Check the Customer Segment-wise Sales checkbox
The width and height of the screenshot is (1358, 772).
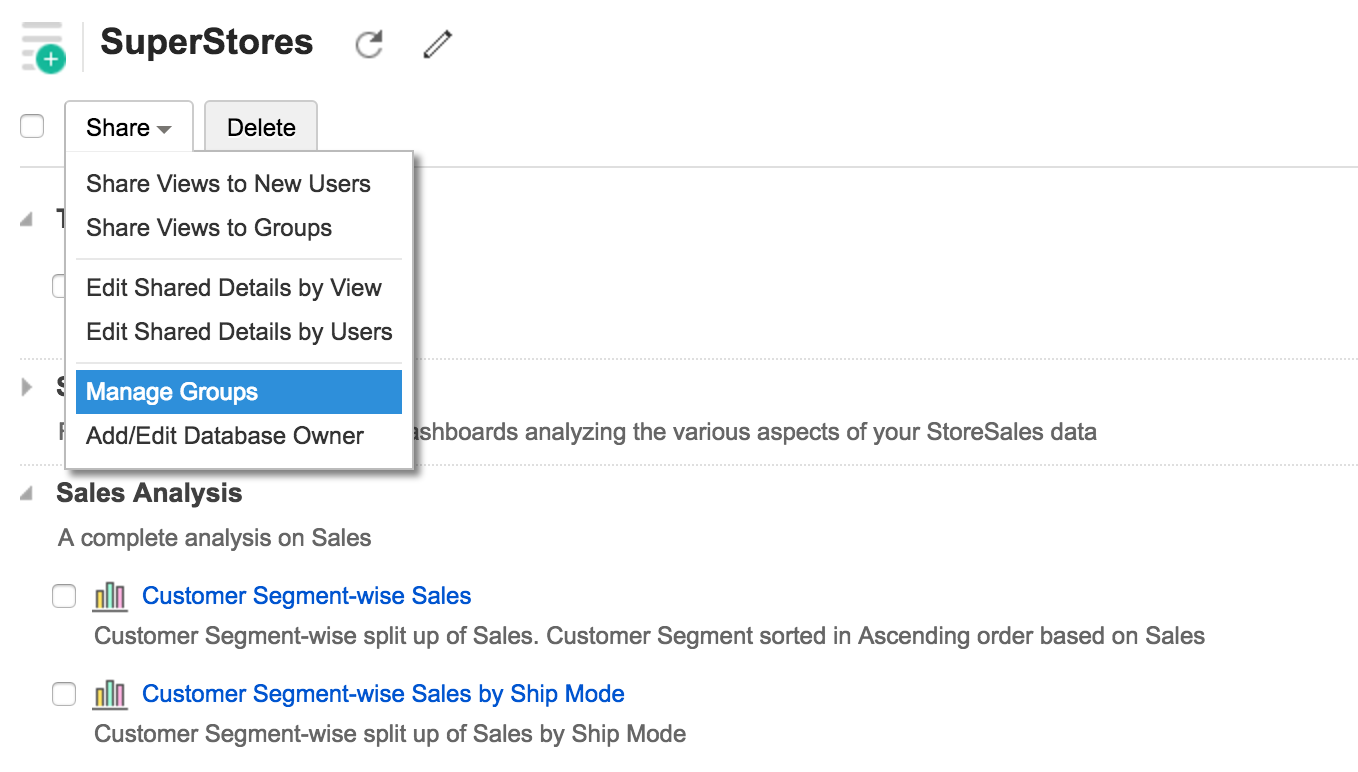[64, 597]
